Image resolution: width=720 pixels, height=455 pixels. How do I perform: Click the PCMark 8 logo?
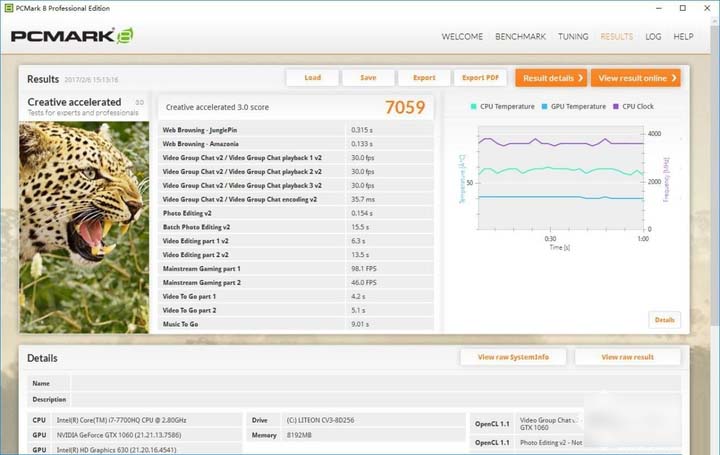click(72, 36)
